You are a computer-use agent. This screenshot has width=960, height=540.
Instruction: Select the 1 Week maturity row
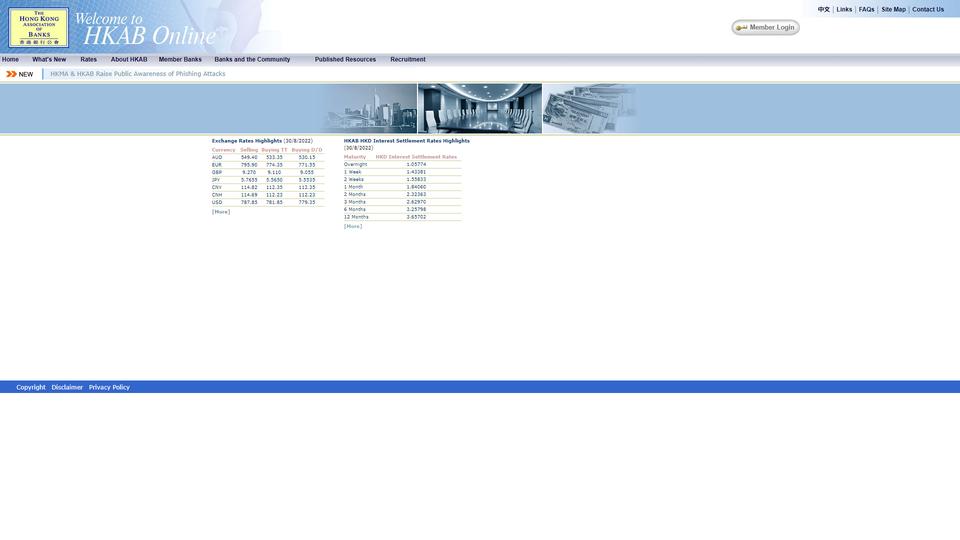point(402,172)
